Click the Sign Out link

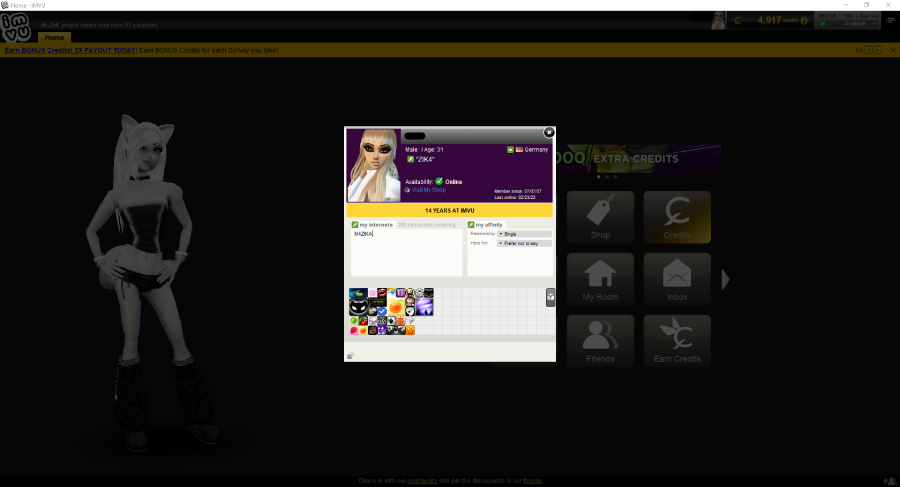point(869,16)
